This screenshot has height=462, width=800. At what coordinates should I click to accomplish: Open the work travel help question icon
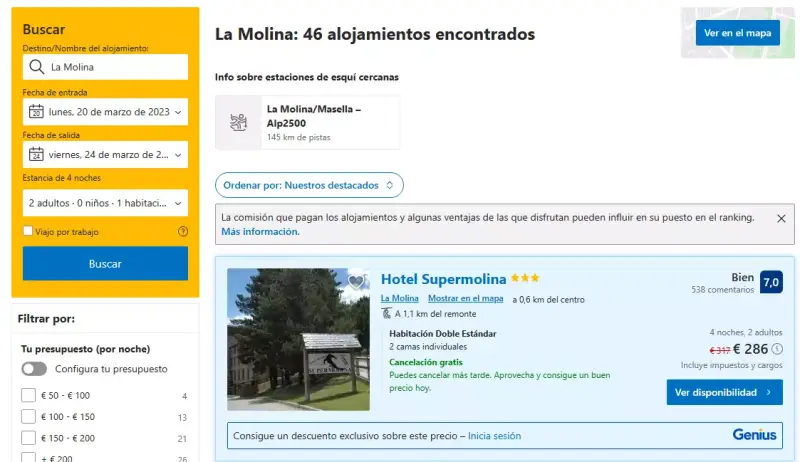pyautogui.click(x=183, y=232)
